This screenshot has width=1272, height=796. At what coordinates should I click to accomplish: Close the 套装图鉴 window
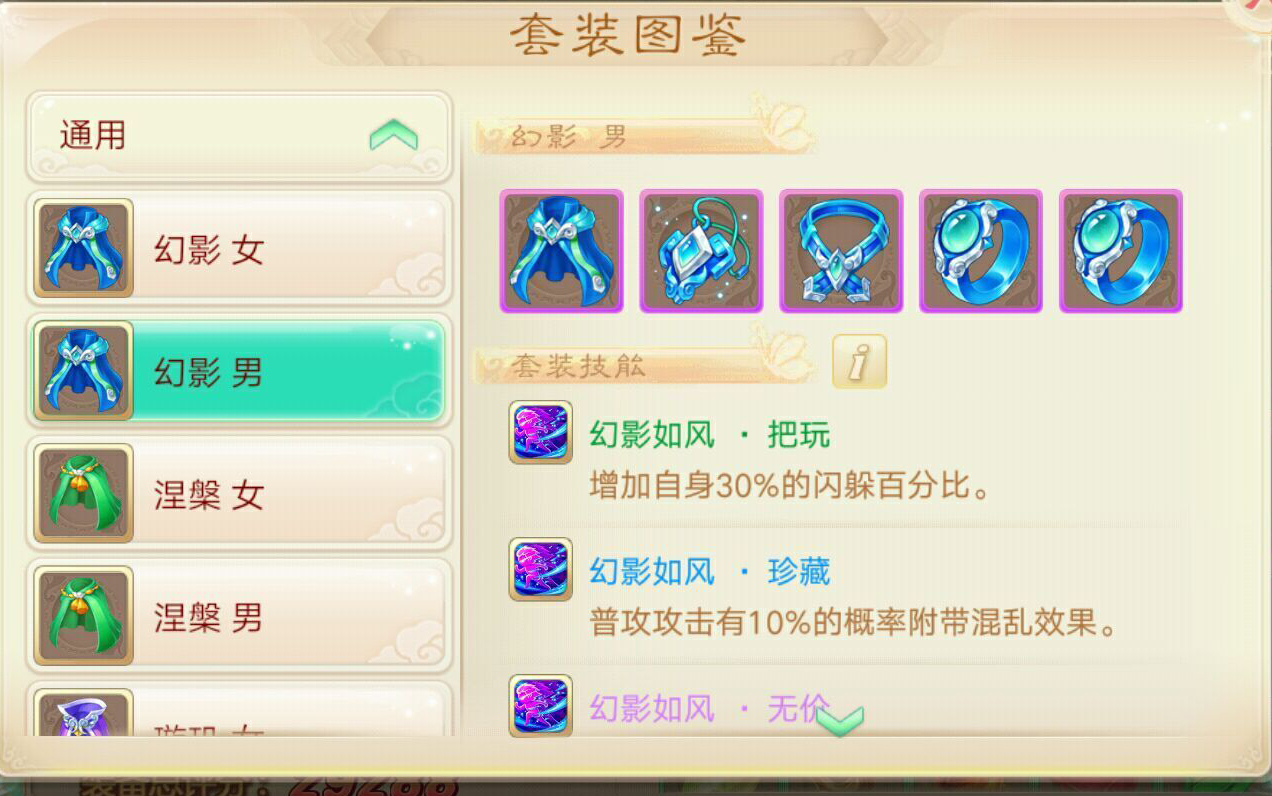click(x=1258, y=8)
